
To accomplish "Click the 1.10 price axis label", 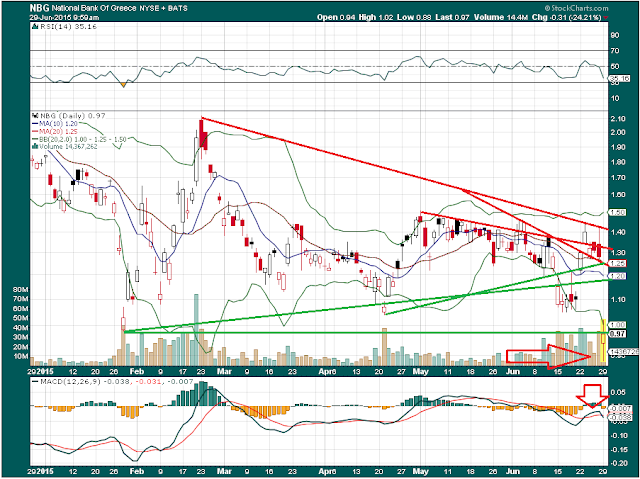I will 617,299.
